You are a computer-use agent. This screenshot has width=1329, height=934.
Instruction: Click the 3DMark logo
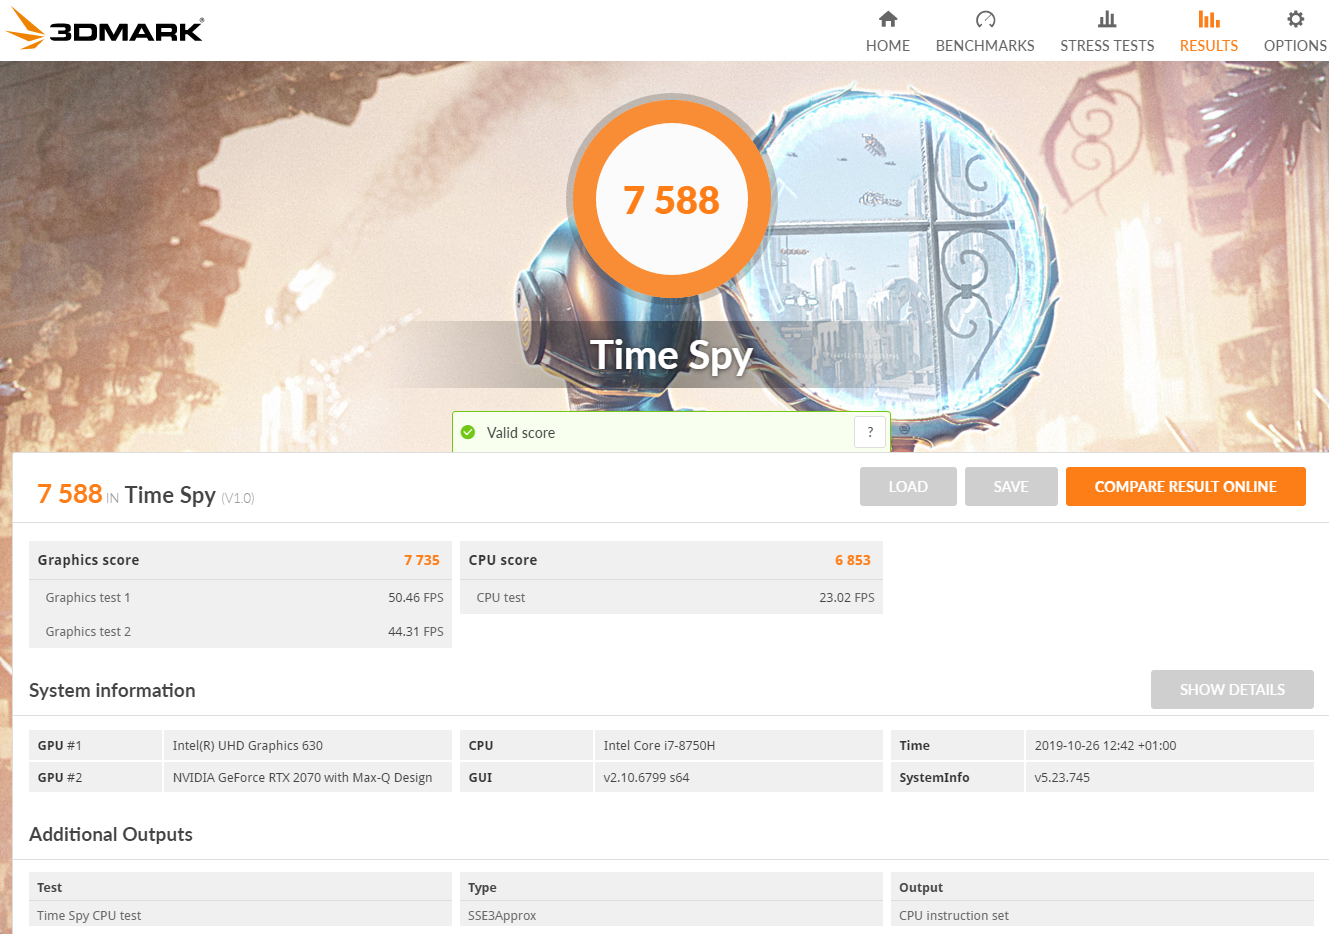click(105, 28)
